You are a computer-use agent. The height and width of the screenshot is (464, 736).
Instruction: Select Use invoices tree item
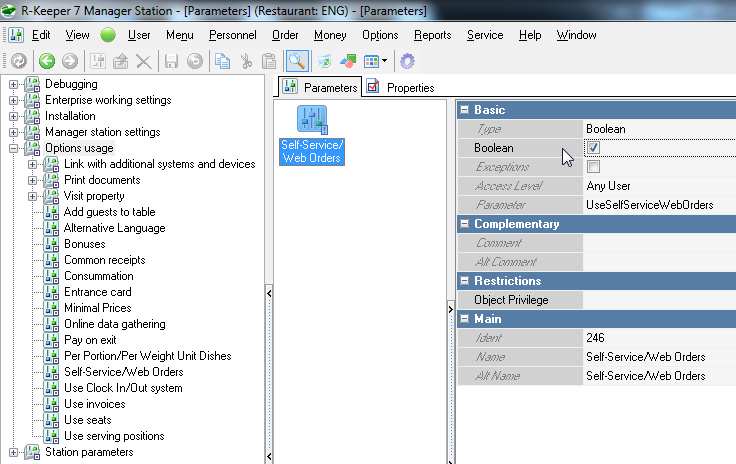[95, 404]
